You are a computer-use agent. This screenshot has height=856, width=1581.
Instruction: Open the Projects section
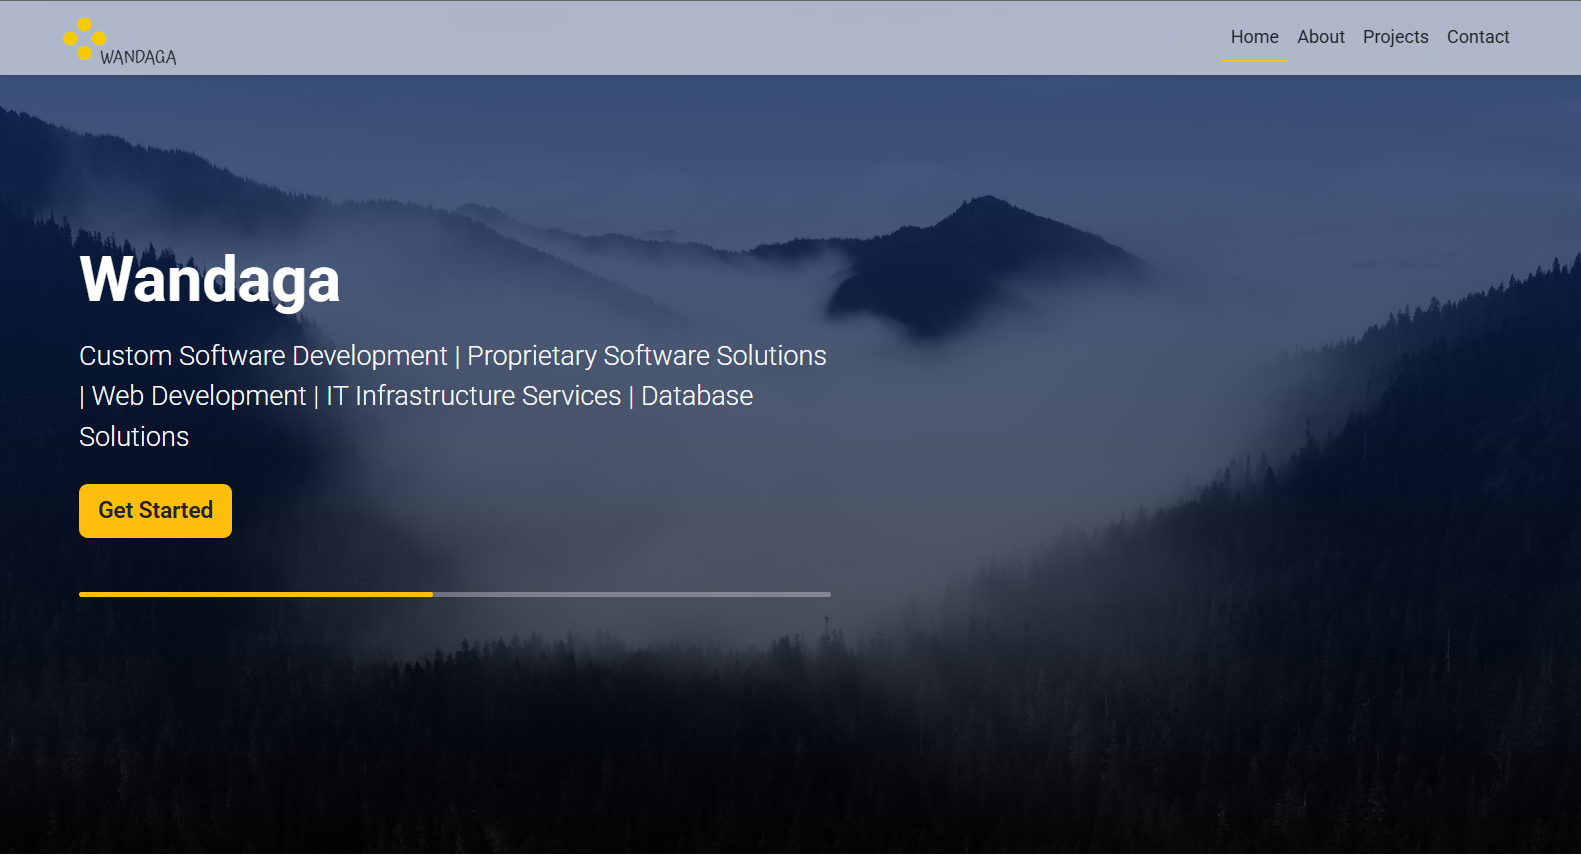tap(1395, 37)
